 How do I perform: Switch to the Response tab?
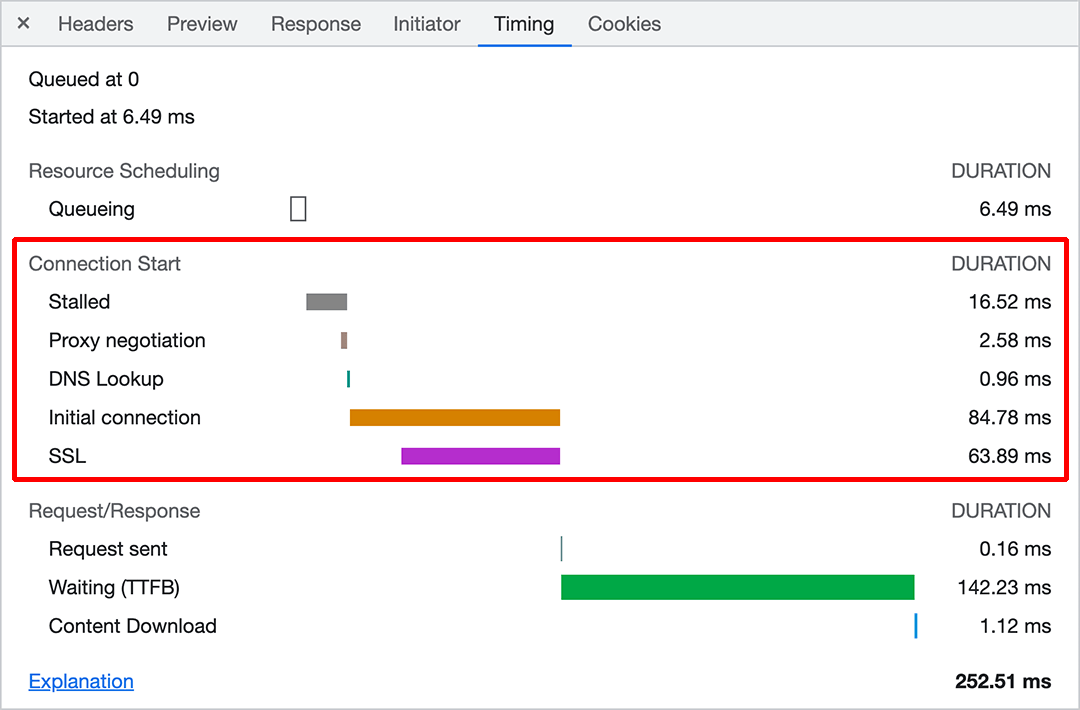(x=316, y=24)
